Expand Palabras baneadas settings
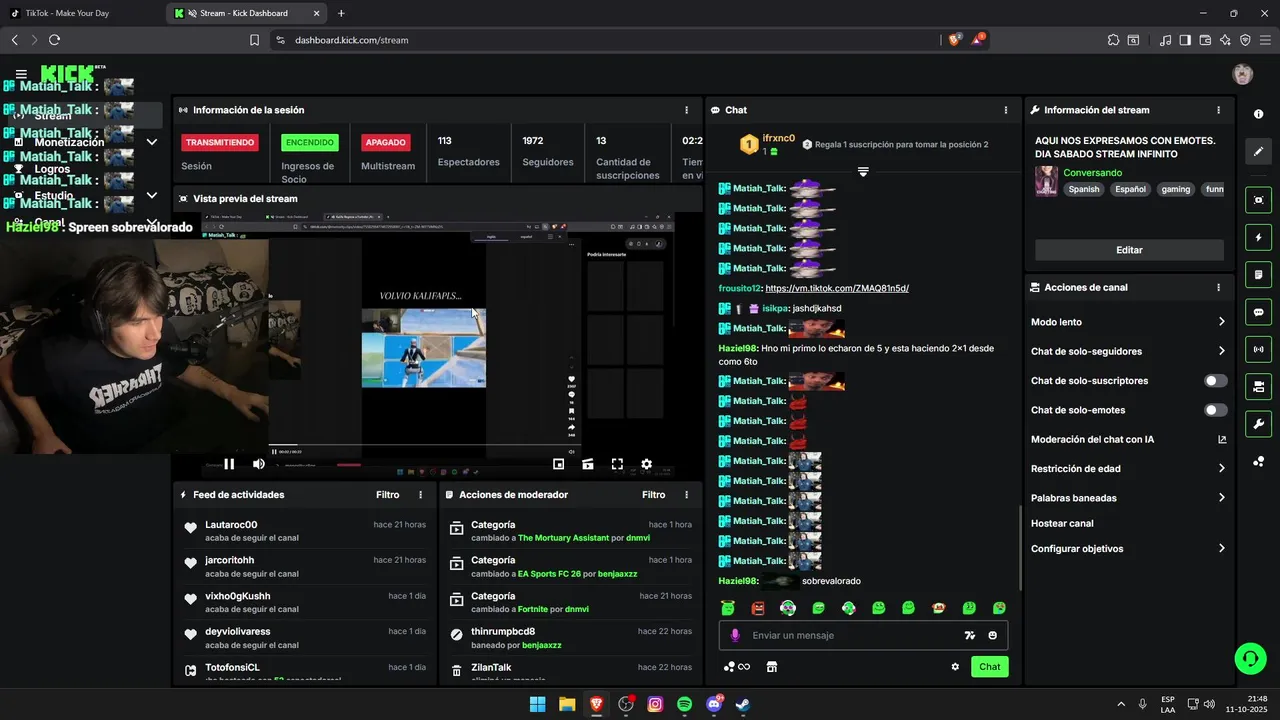Screen dimensions: 1280x720 1128,498
